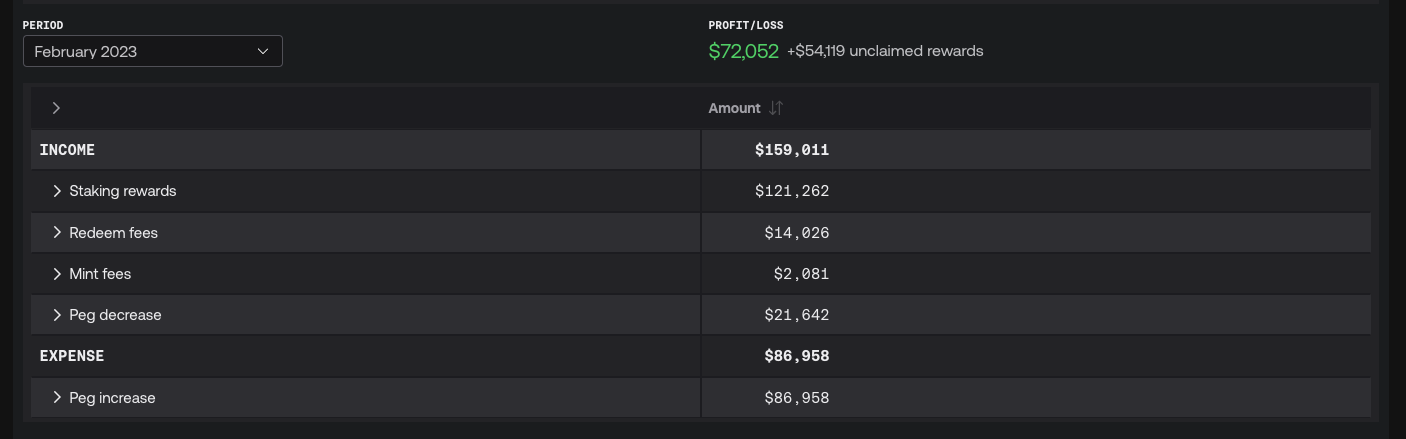Expand the Peg decrease row chevron
The height and width of the screenshot is (439, 1406).
tap(57, 315)
